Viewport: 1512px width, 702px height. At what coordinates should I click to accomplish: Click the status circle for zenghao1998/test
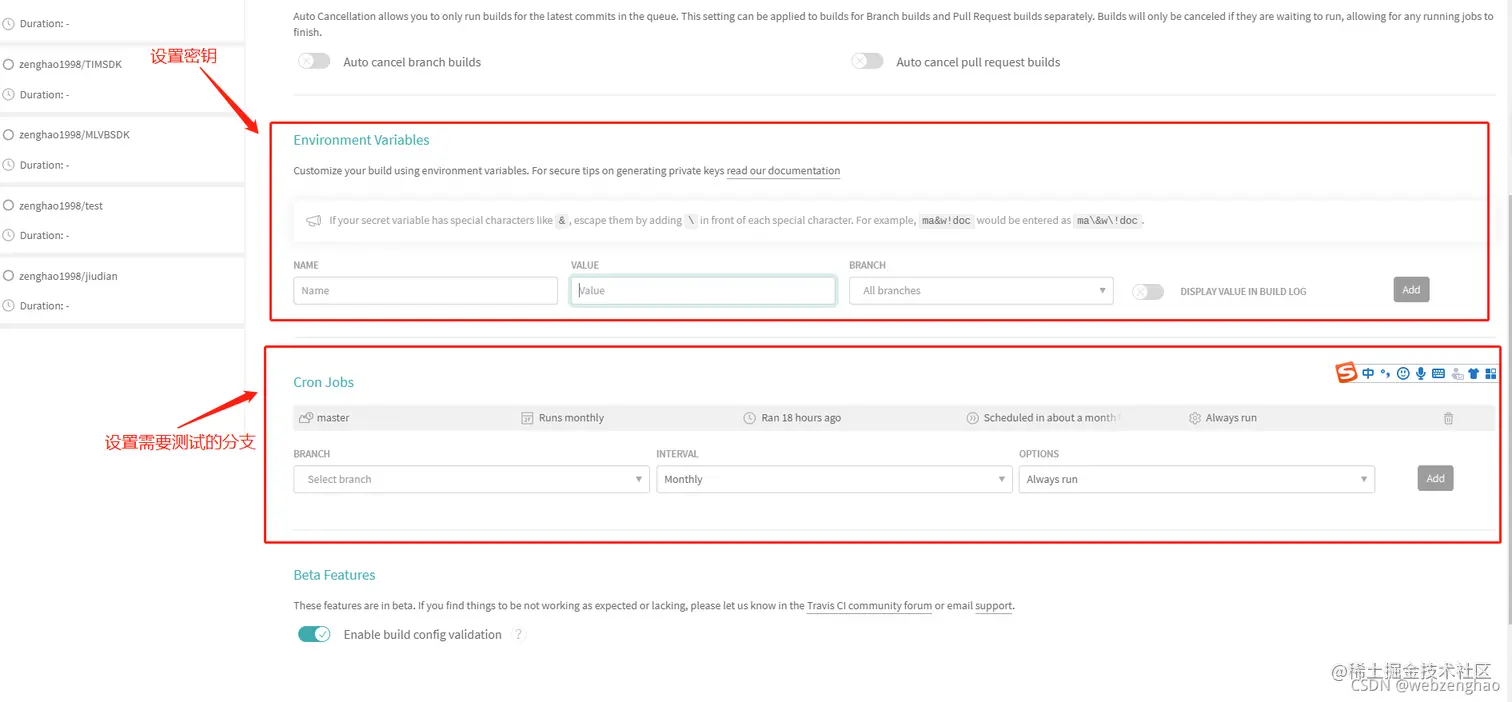pyautogui.click(x=9, y=205)
